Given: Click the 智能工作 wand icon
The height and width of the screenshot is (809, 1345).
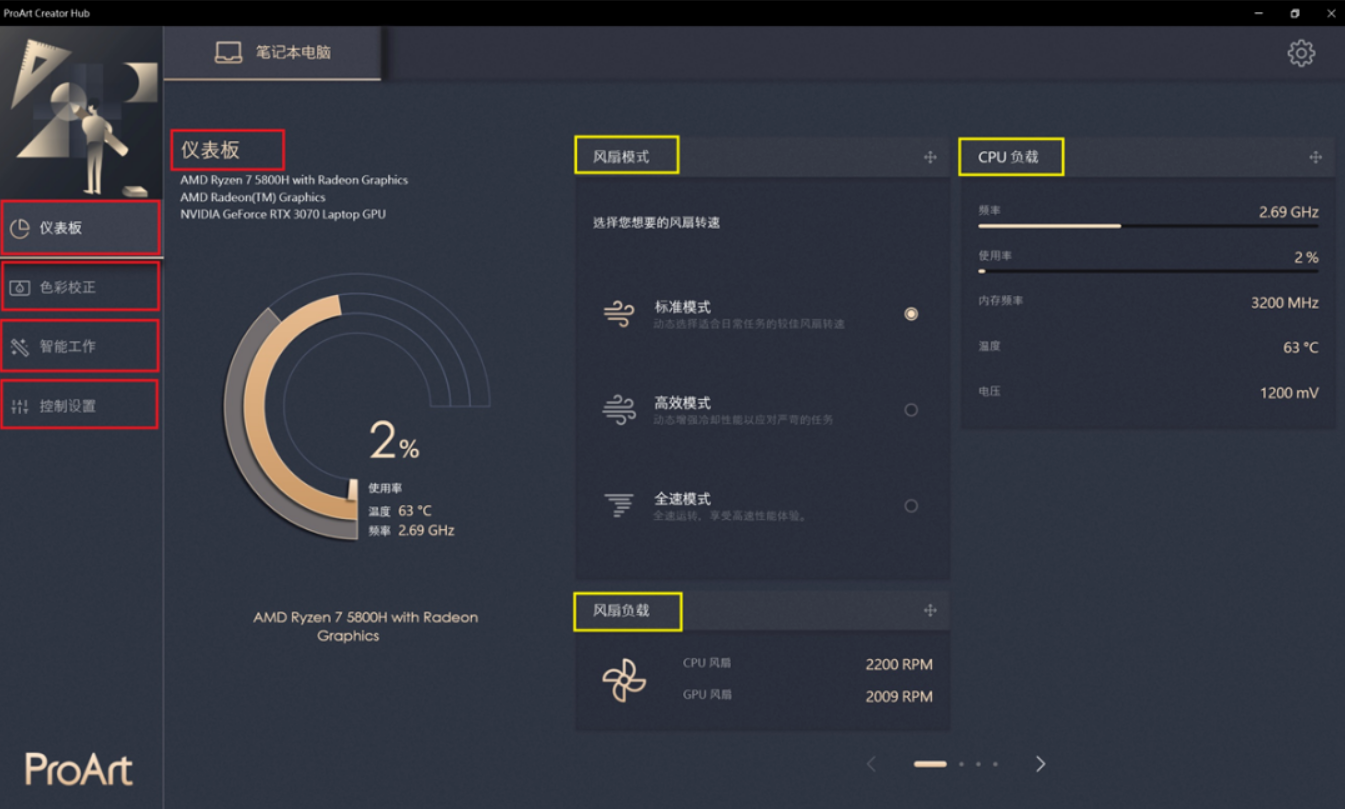Looking at the screenshot, I should click(20, 347).
